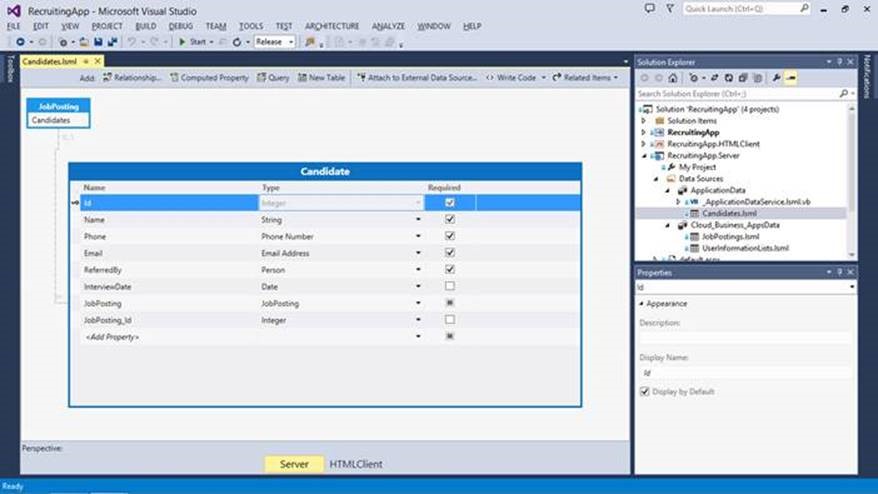Image resolution: width=878 pixels, height=494 pixels.
Task: Open the FILE menu
Action: (x=13, y=26)
